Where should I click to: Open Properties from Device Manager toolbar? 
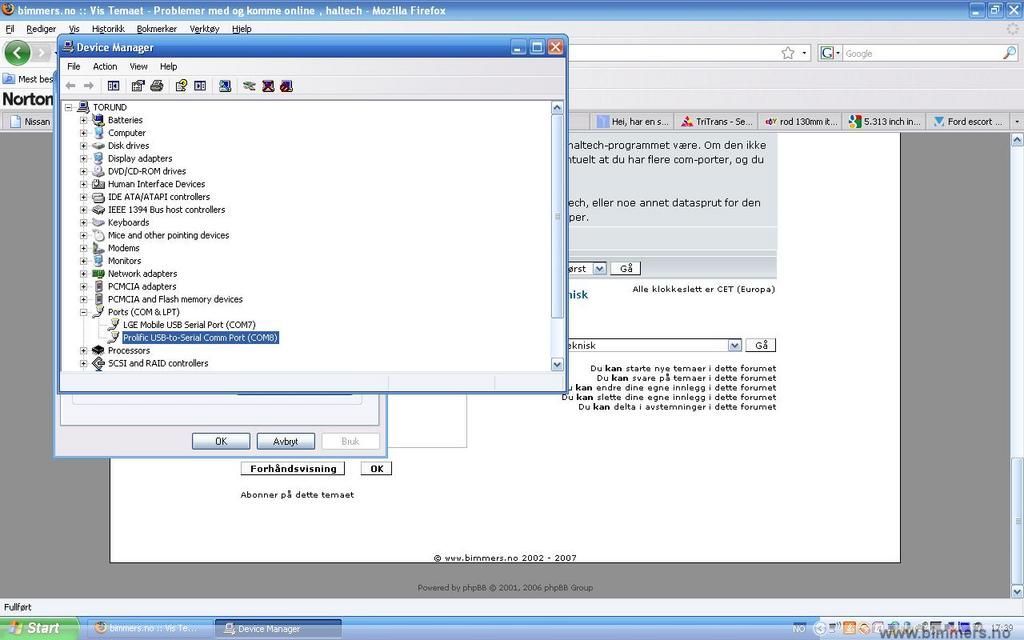[x=138, y=86]
